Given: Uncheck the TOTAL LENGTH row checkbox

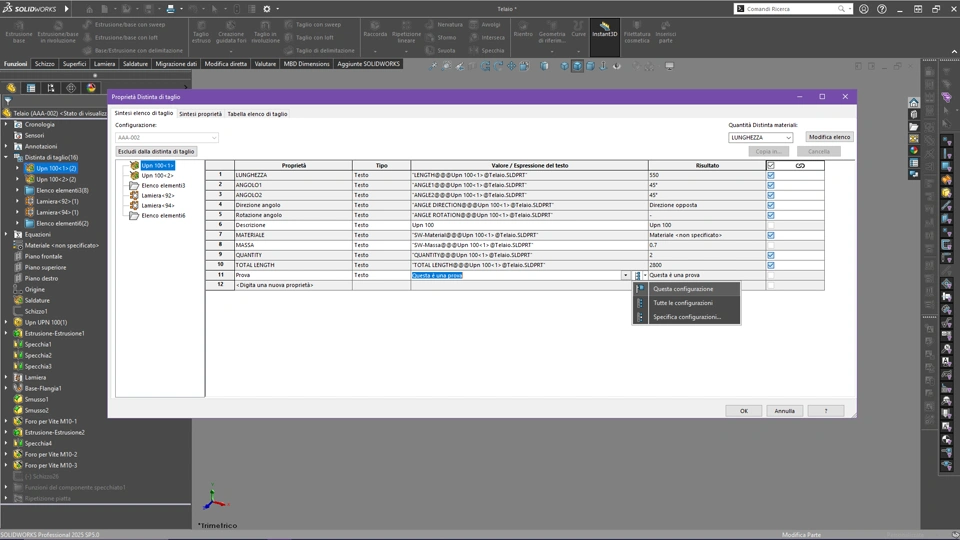Looking at the screenshot, I should click(771, 265).
